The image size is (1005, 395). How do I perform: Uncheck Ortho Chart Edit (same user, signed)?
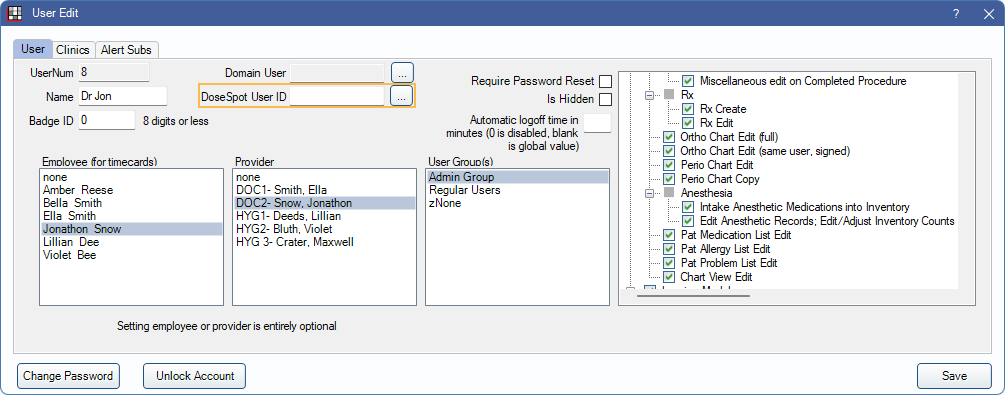click(x=669, y=151)
